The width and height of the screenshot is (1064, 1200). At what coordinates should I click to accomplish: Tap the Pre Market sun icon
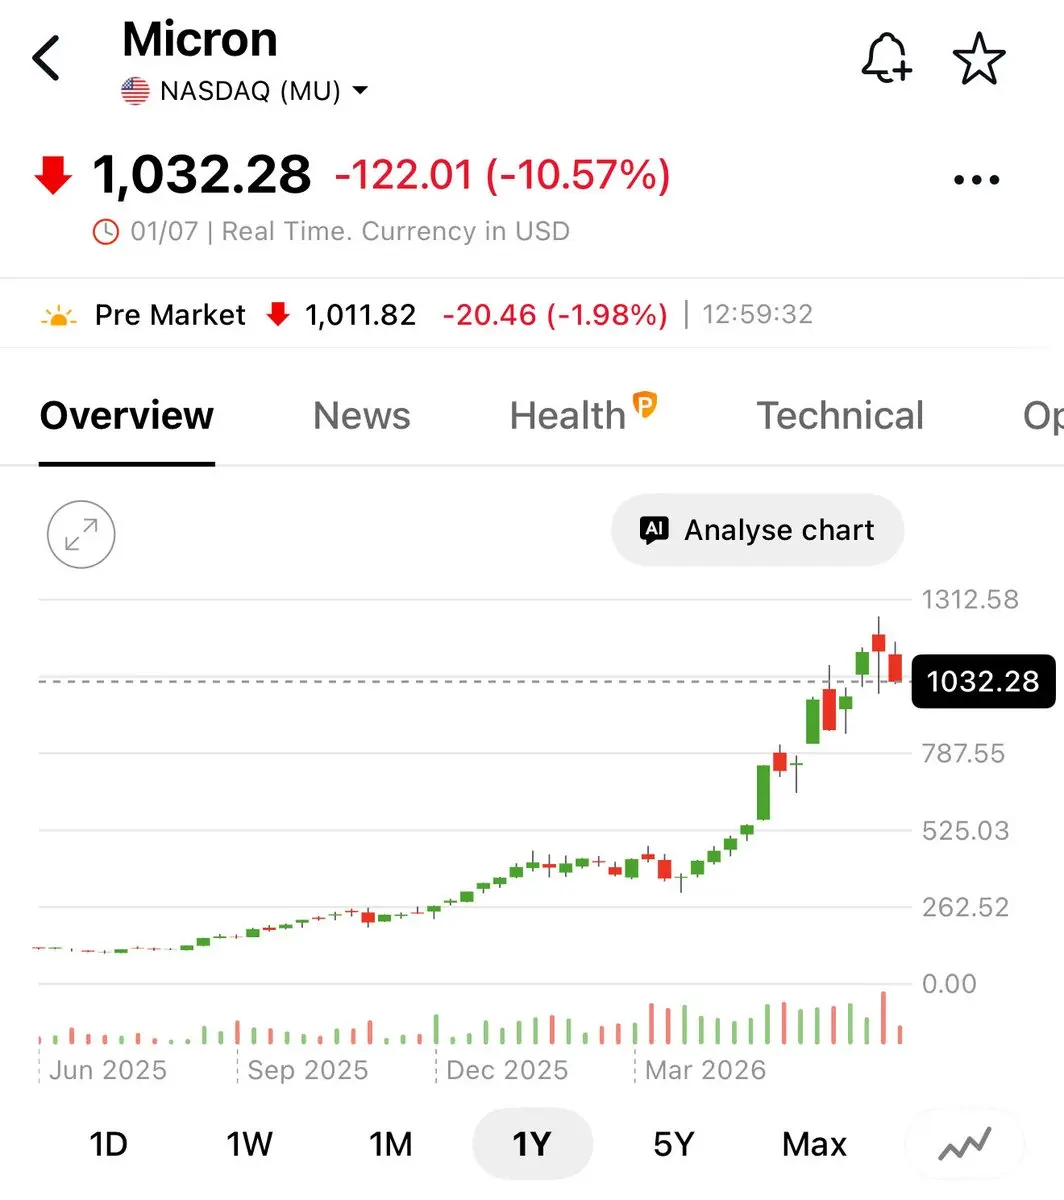pyautogui.click(x=58, y=316)
